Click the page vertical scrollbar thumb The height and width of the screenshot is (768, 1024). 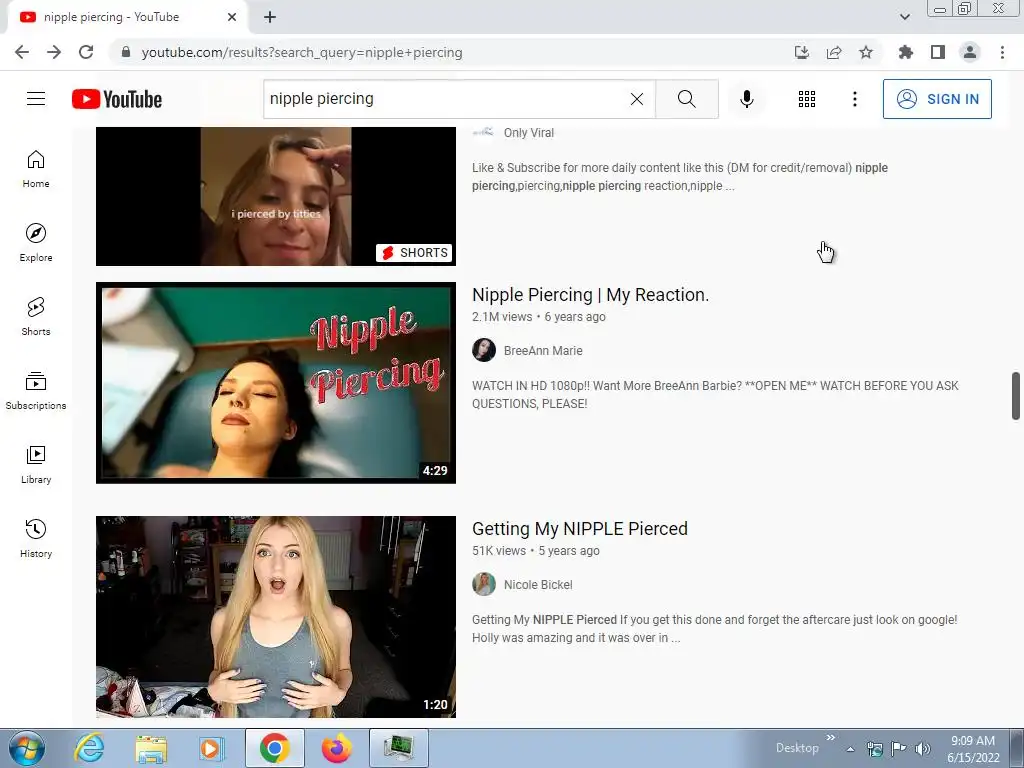coord(1016,396)
